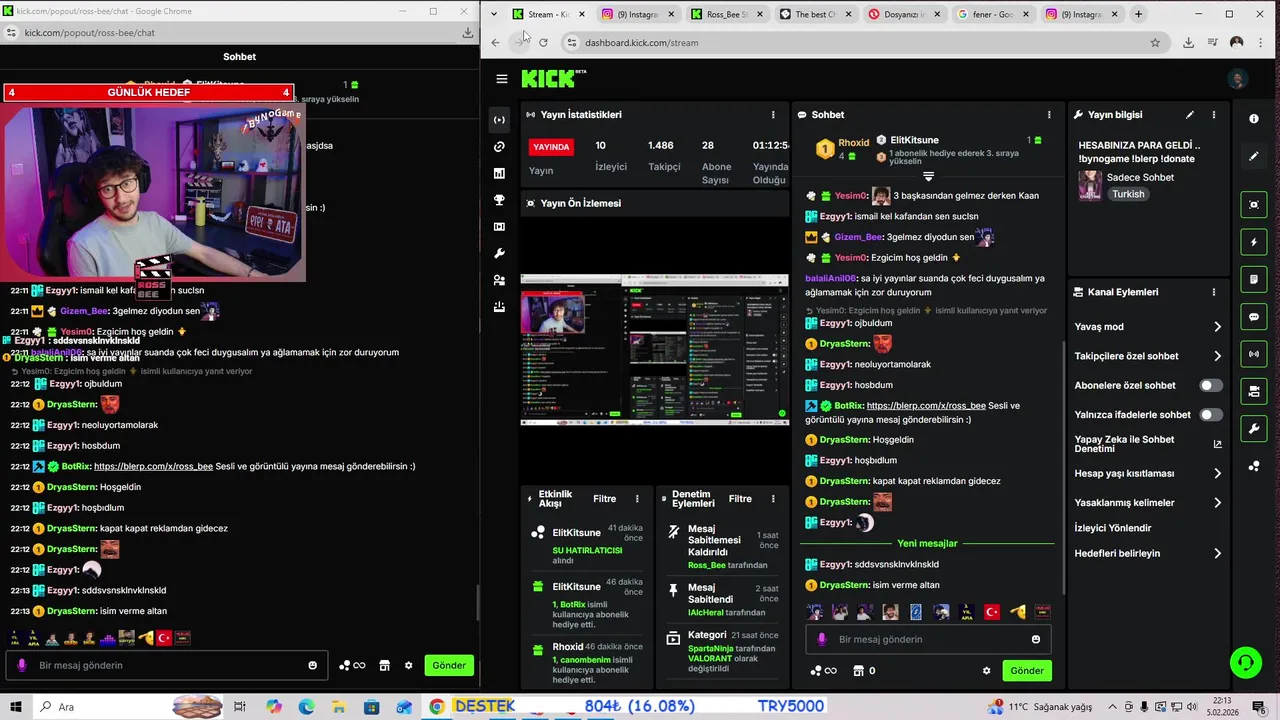The height and width of the screenshot is (720, 1280).
Task: Open the link icon in dashboard sidebar
Action: [x=499, y=147]
